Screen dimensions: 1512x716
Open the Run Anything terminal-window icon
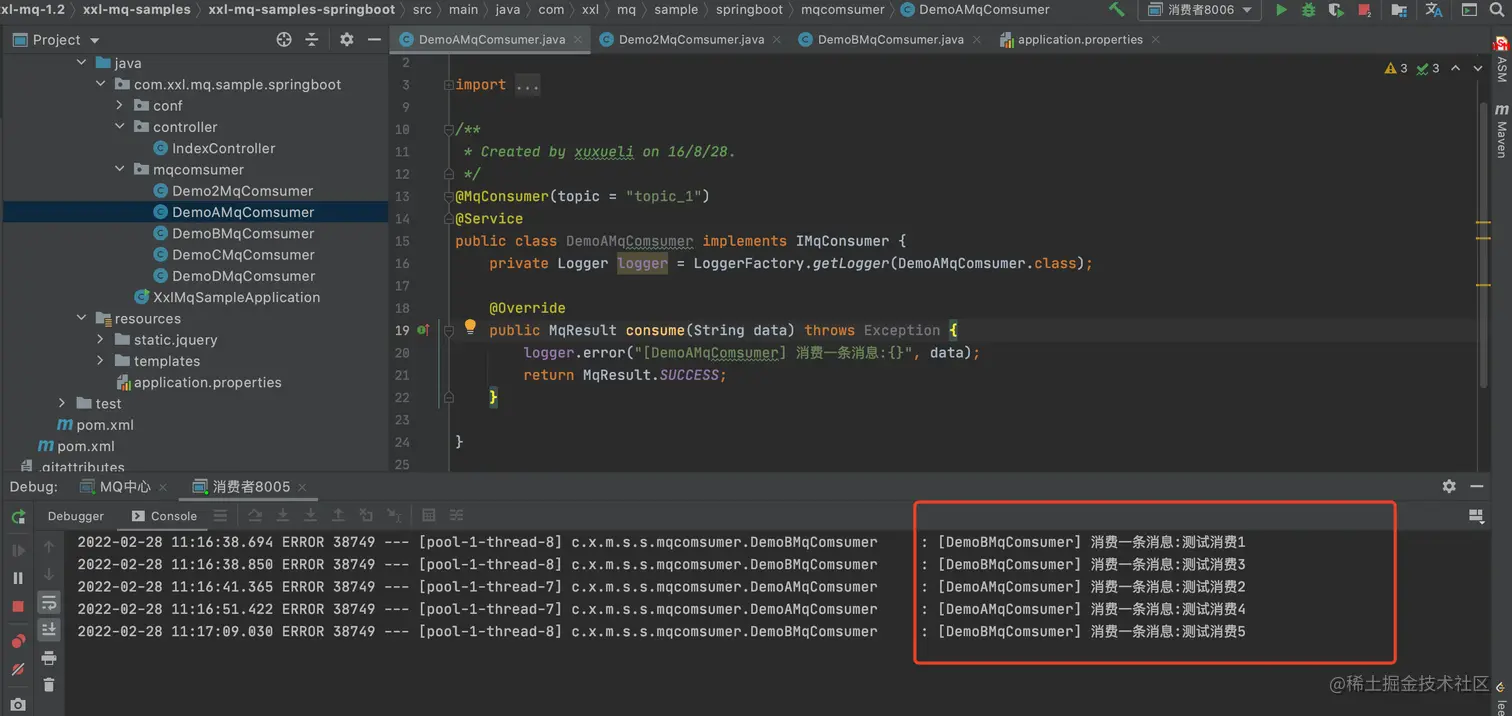pos(1469,10)
